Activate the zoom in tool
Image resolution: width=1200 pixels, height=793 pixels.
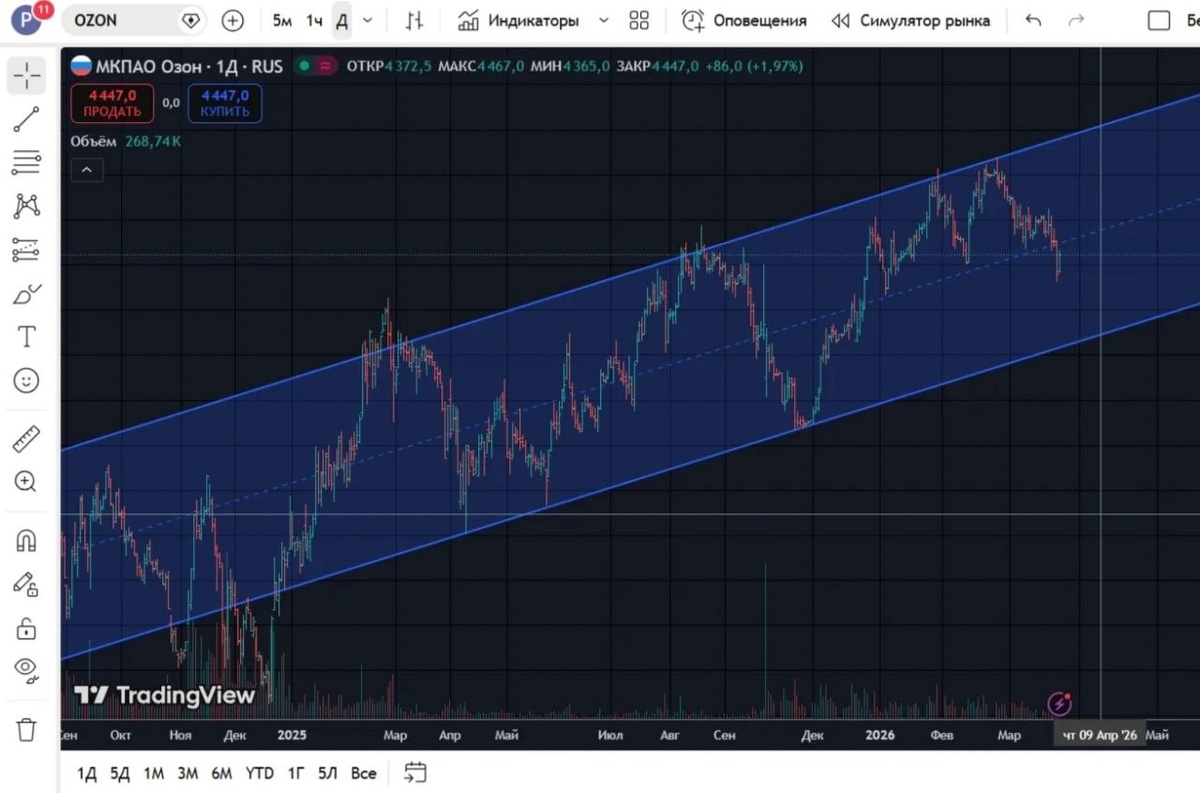(x=26, y=481)
